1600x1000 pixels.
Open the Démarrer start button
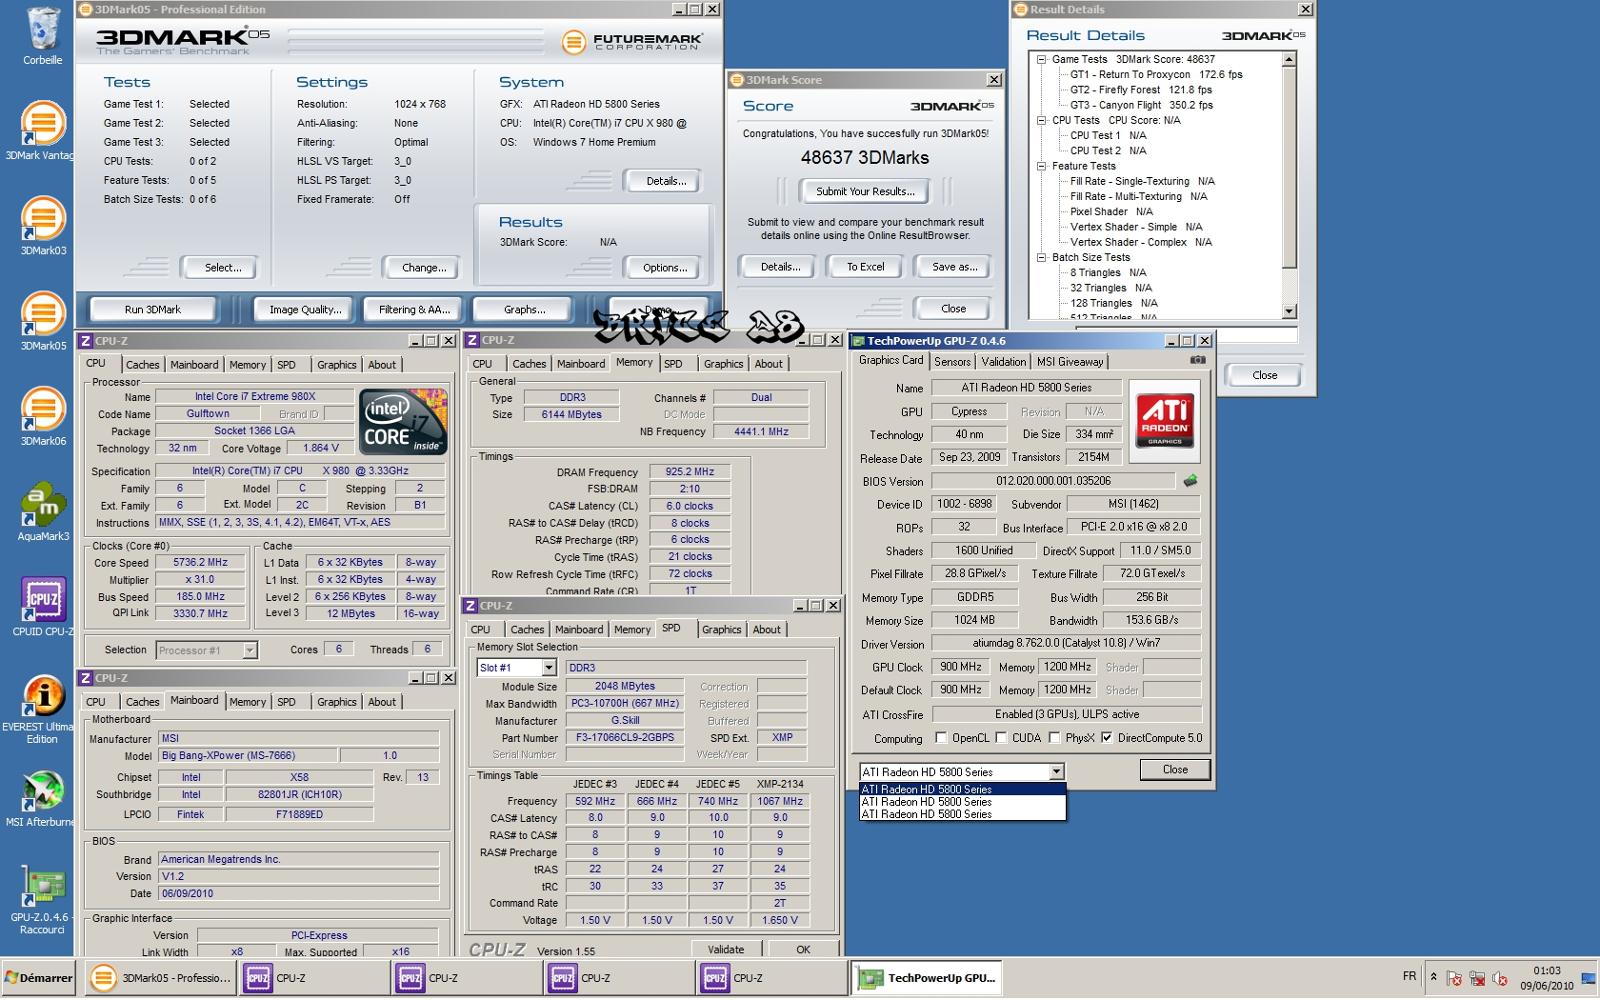tap(39, 978)
